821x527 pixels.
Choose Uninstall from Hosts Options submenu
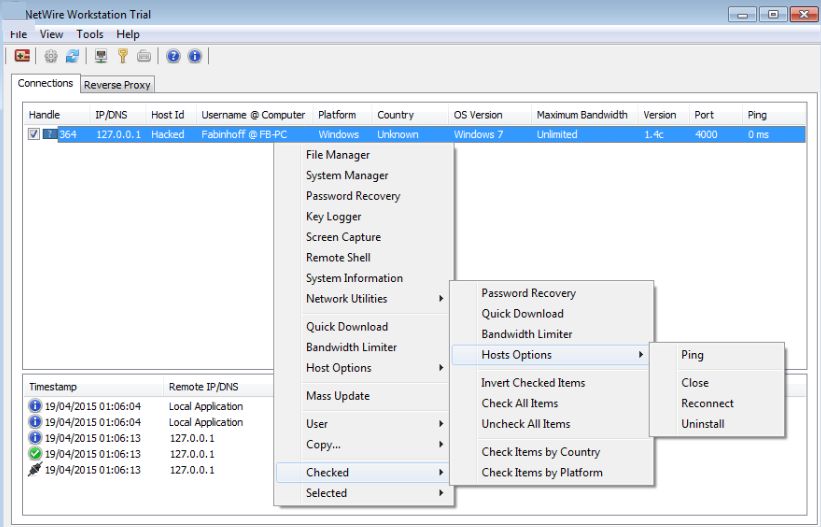click(x=703, y=424)
